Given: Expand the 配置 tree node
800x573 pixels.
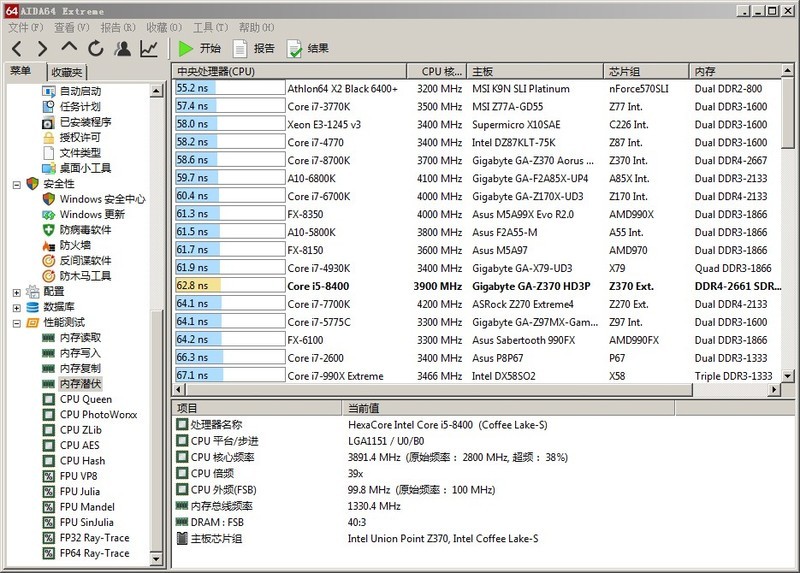Looking at the screenshot, I should pyautogui.click(x=17, y=292).
